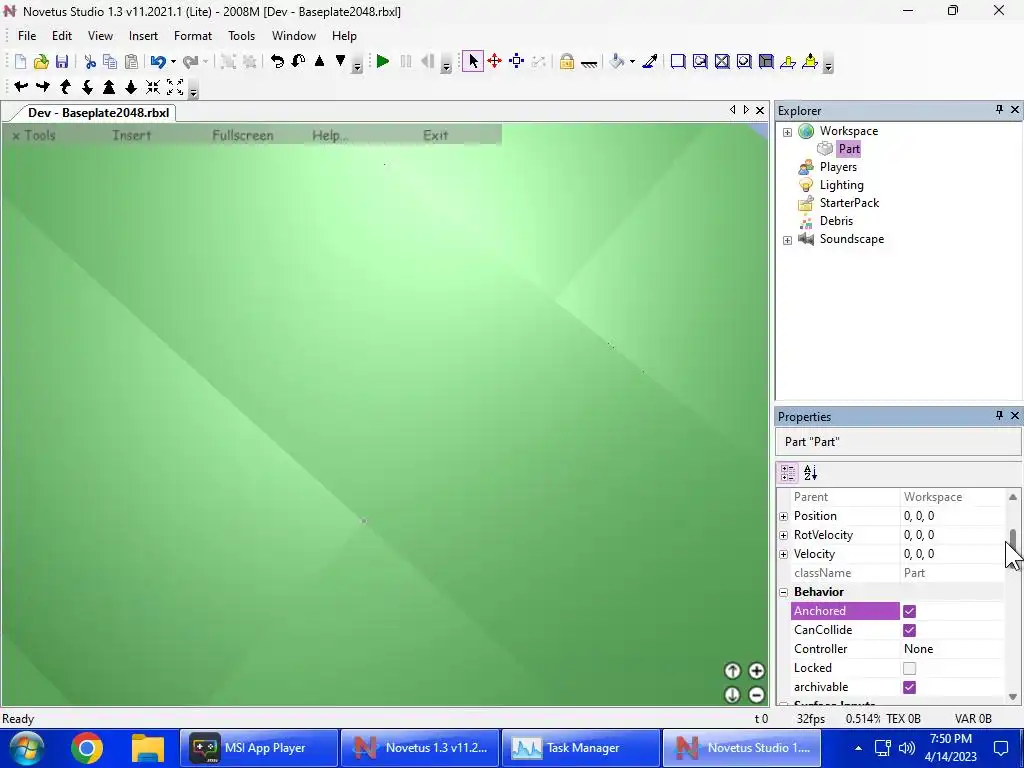
Task: Check the Locked property checkbox
Action: (x=909, y=668)
